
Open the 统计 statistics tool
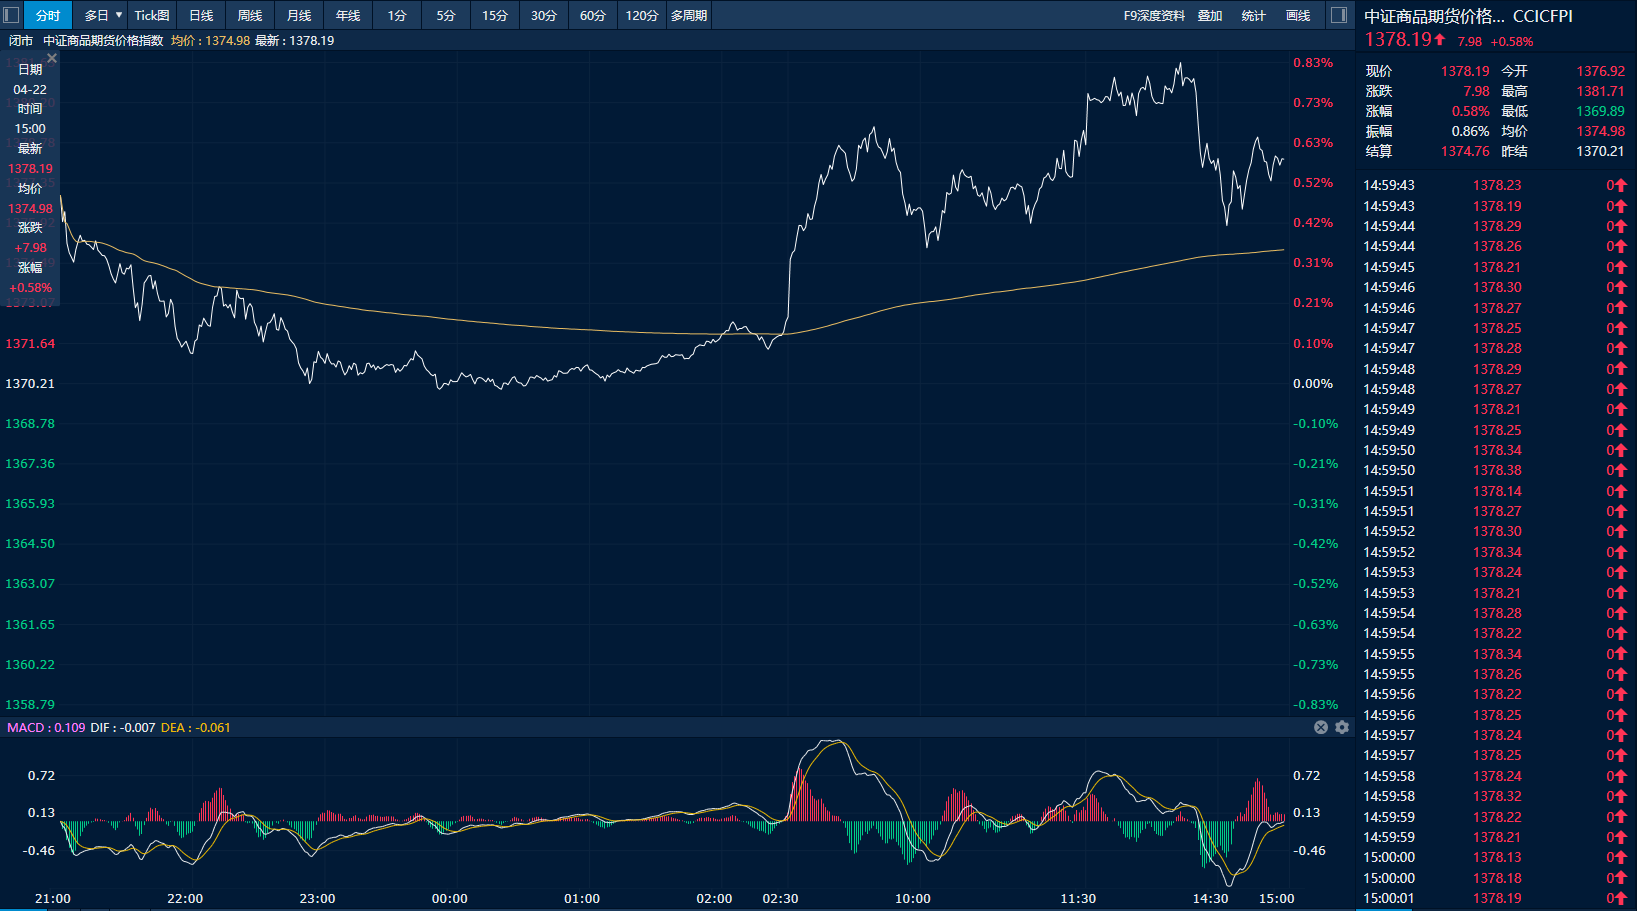tap(1253, 15)
